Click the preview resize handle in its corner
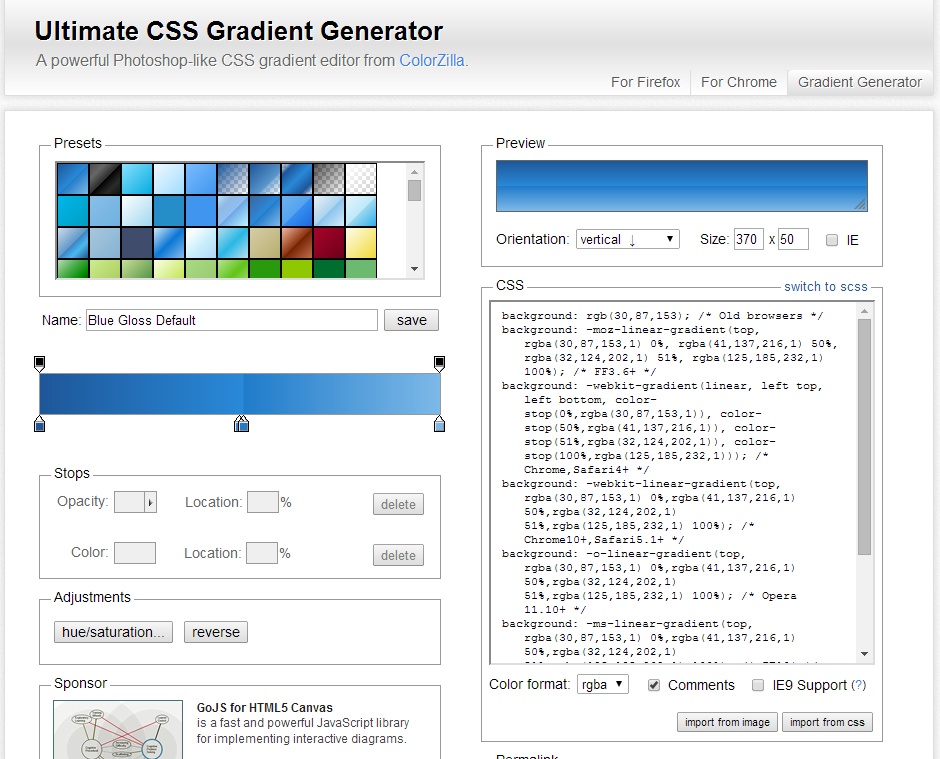The image size is (940, 759). pos(860,204)
